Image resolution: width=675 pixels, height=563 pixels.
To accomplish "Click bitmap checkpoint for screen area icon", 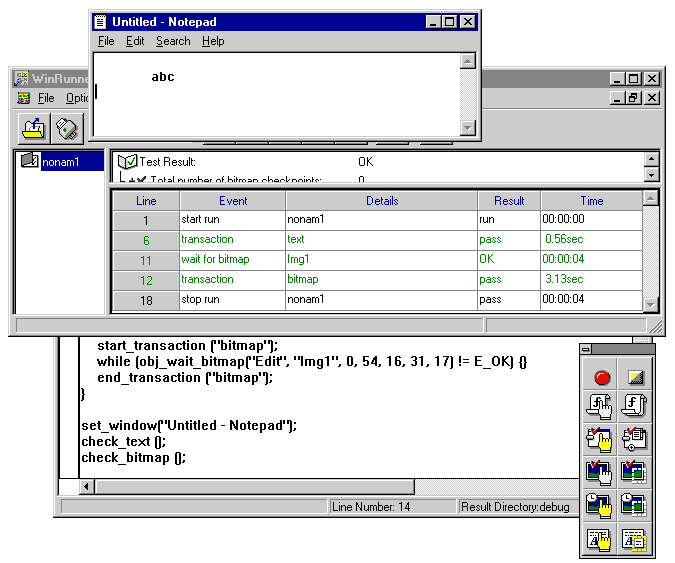I will coord(633,471).
